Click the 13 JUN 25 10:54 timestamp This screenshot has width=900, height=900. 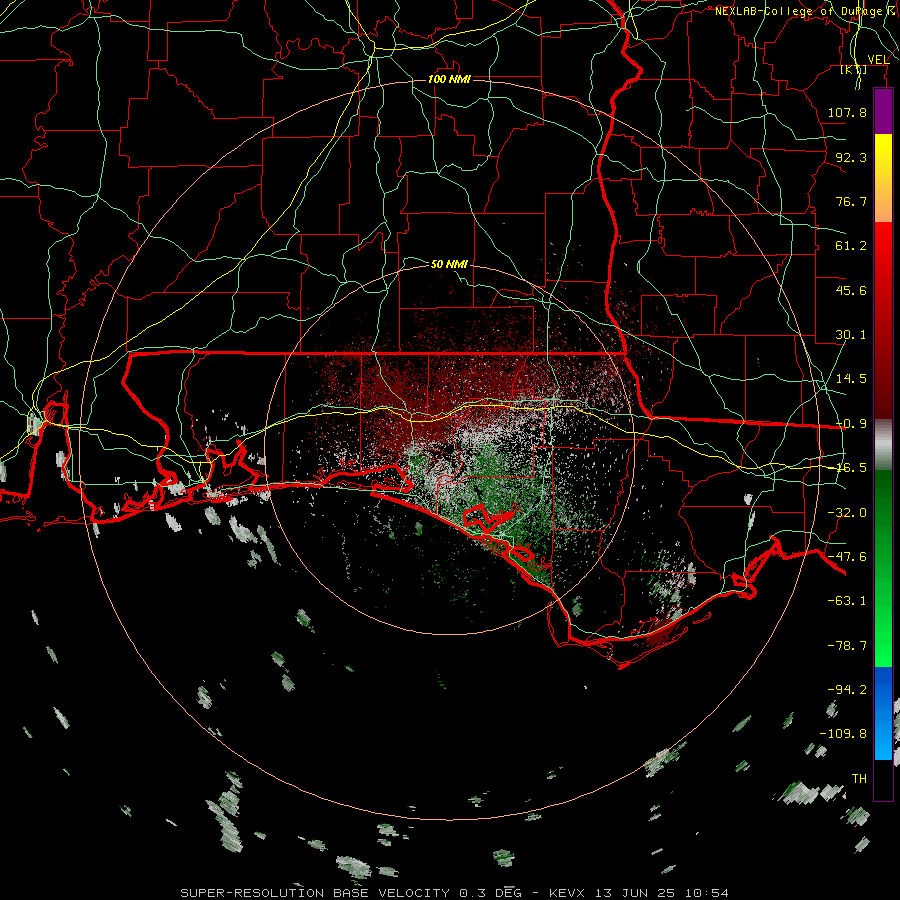(662, 893)
